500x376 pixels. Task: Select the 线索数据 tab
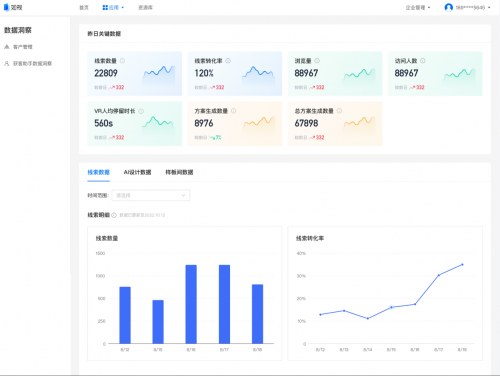coord(98,172)
